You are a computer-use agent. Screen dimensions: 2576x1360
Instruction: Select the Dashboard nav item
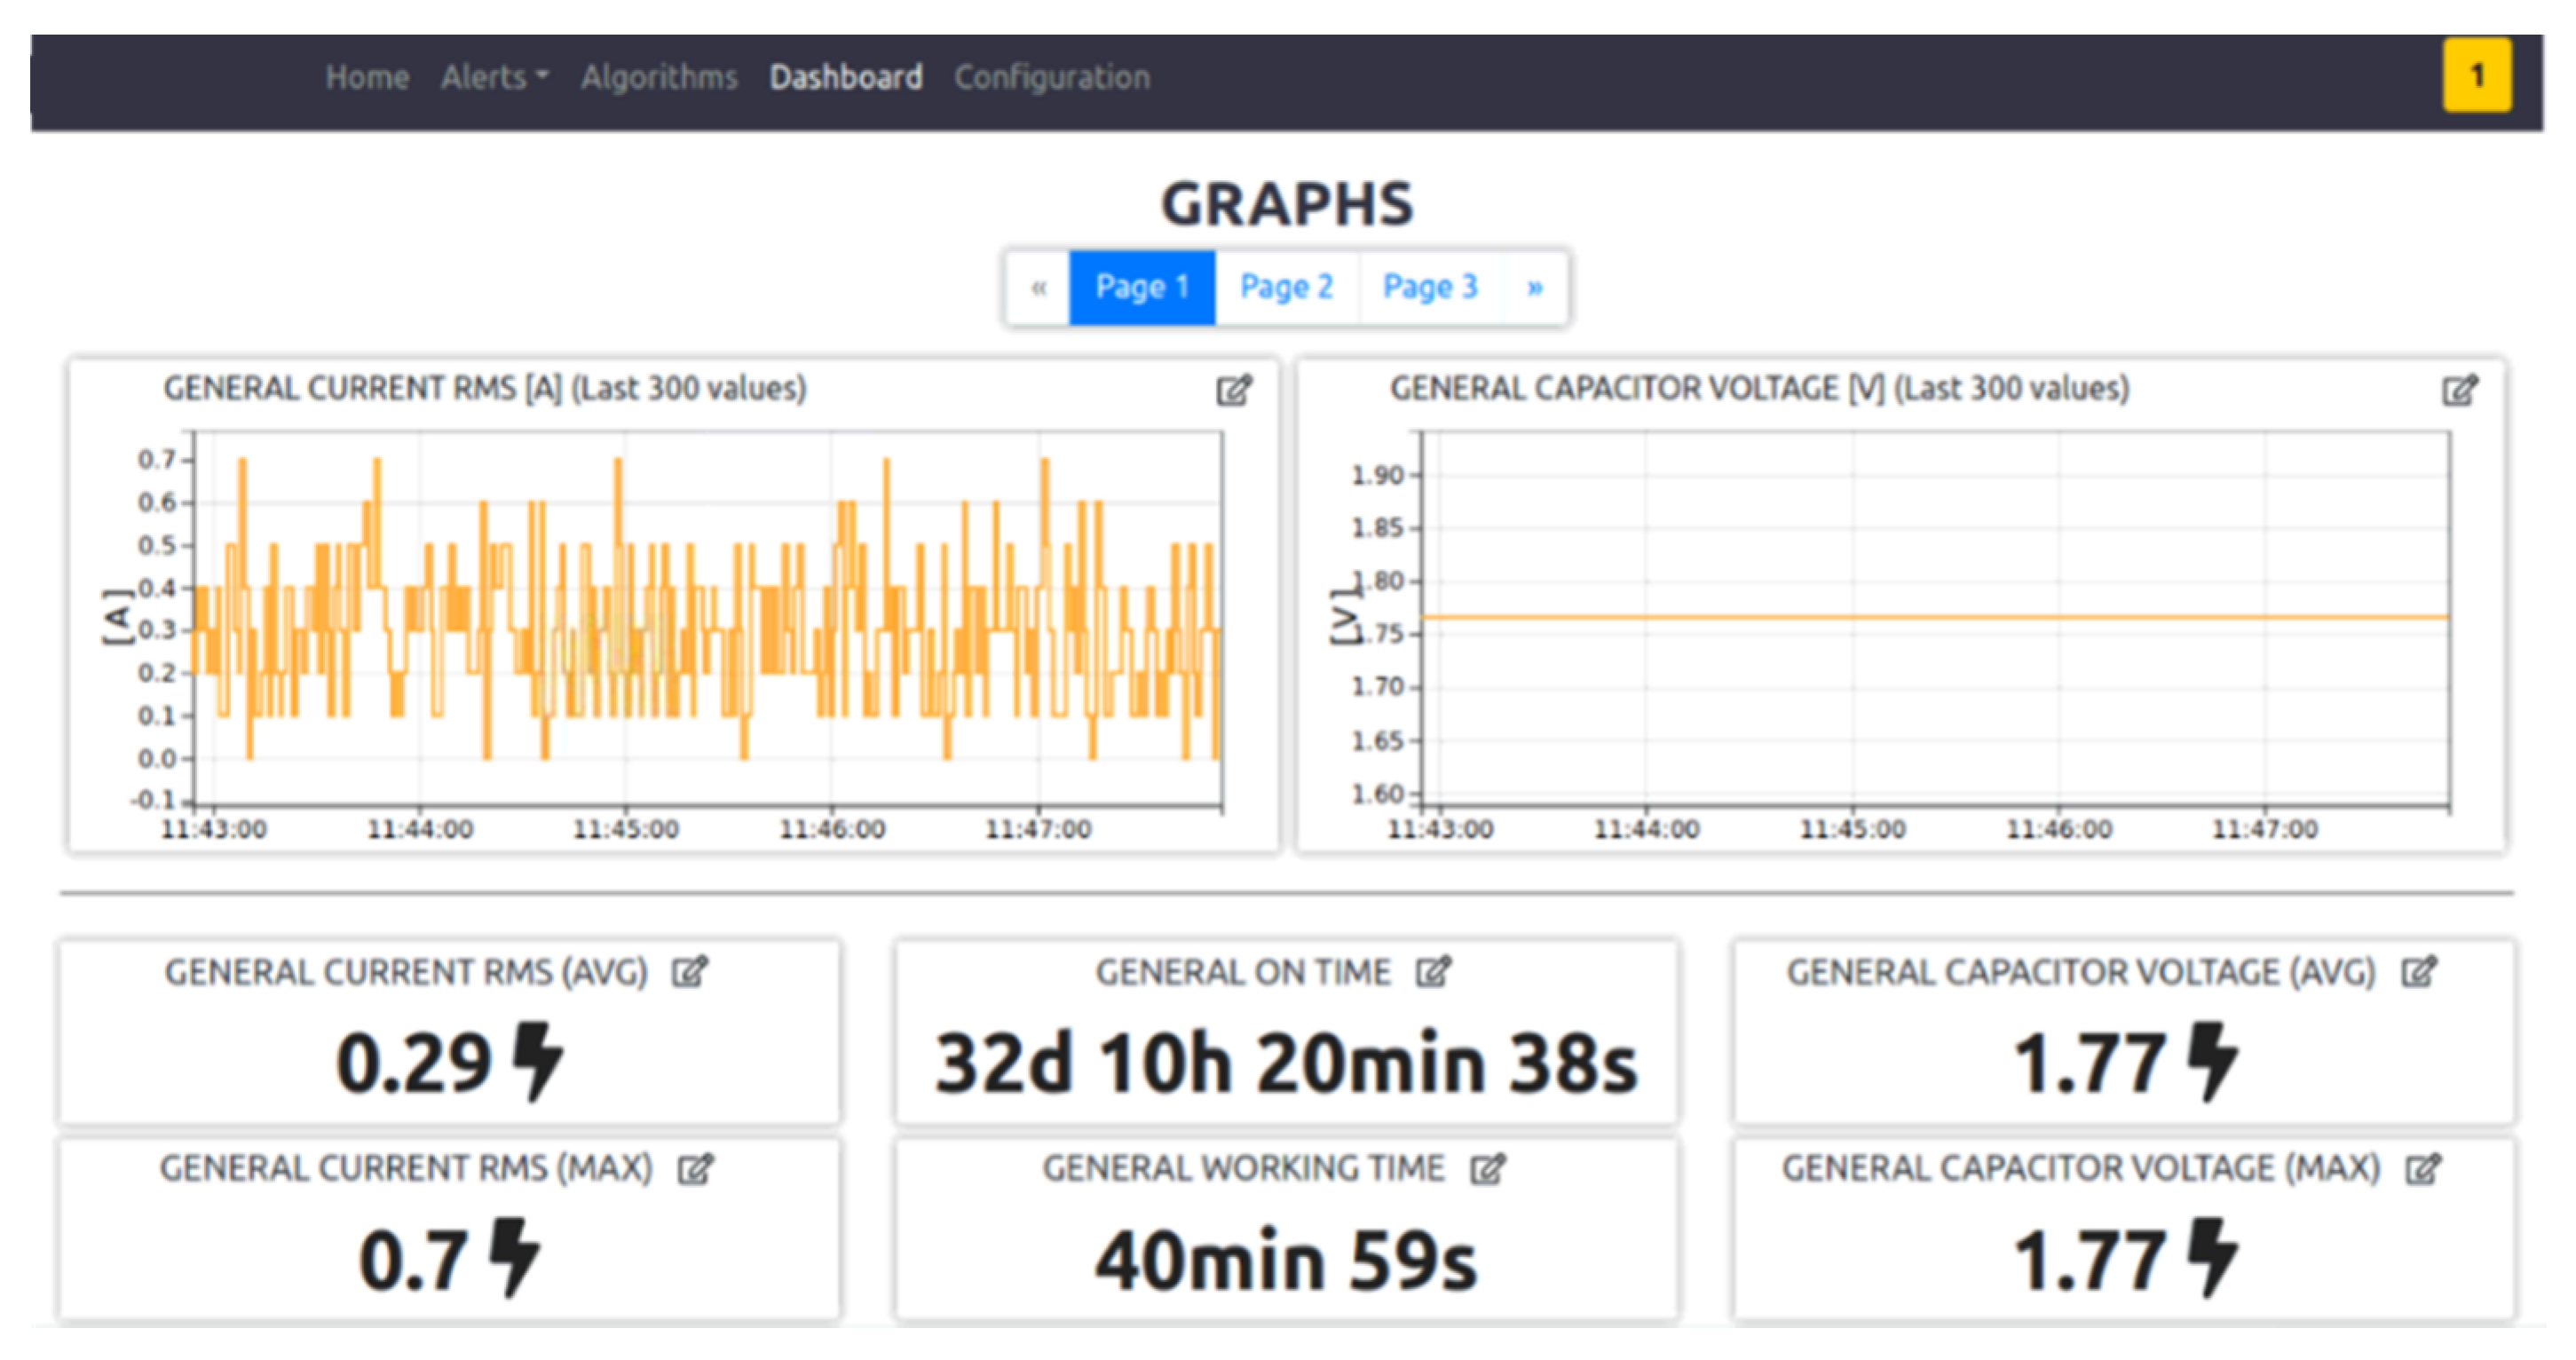(x=846, y=77)
